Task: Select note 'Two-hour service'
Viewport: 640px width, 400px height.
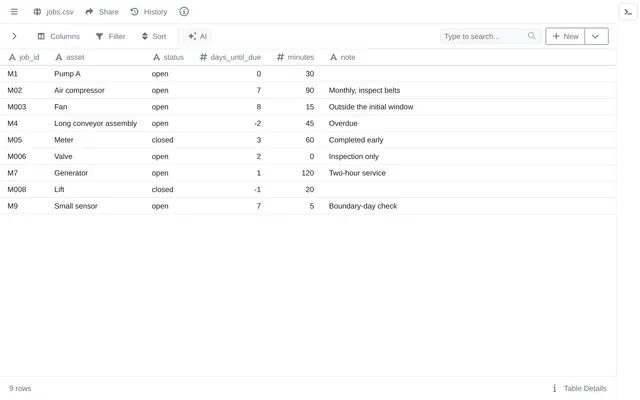Action: pos(357,173)
